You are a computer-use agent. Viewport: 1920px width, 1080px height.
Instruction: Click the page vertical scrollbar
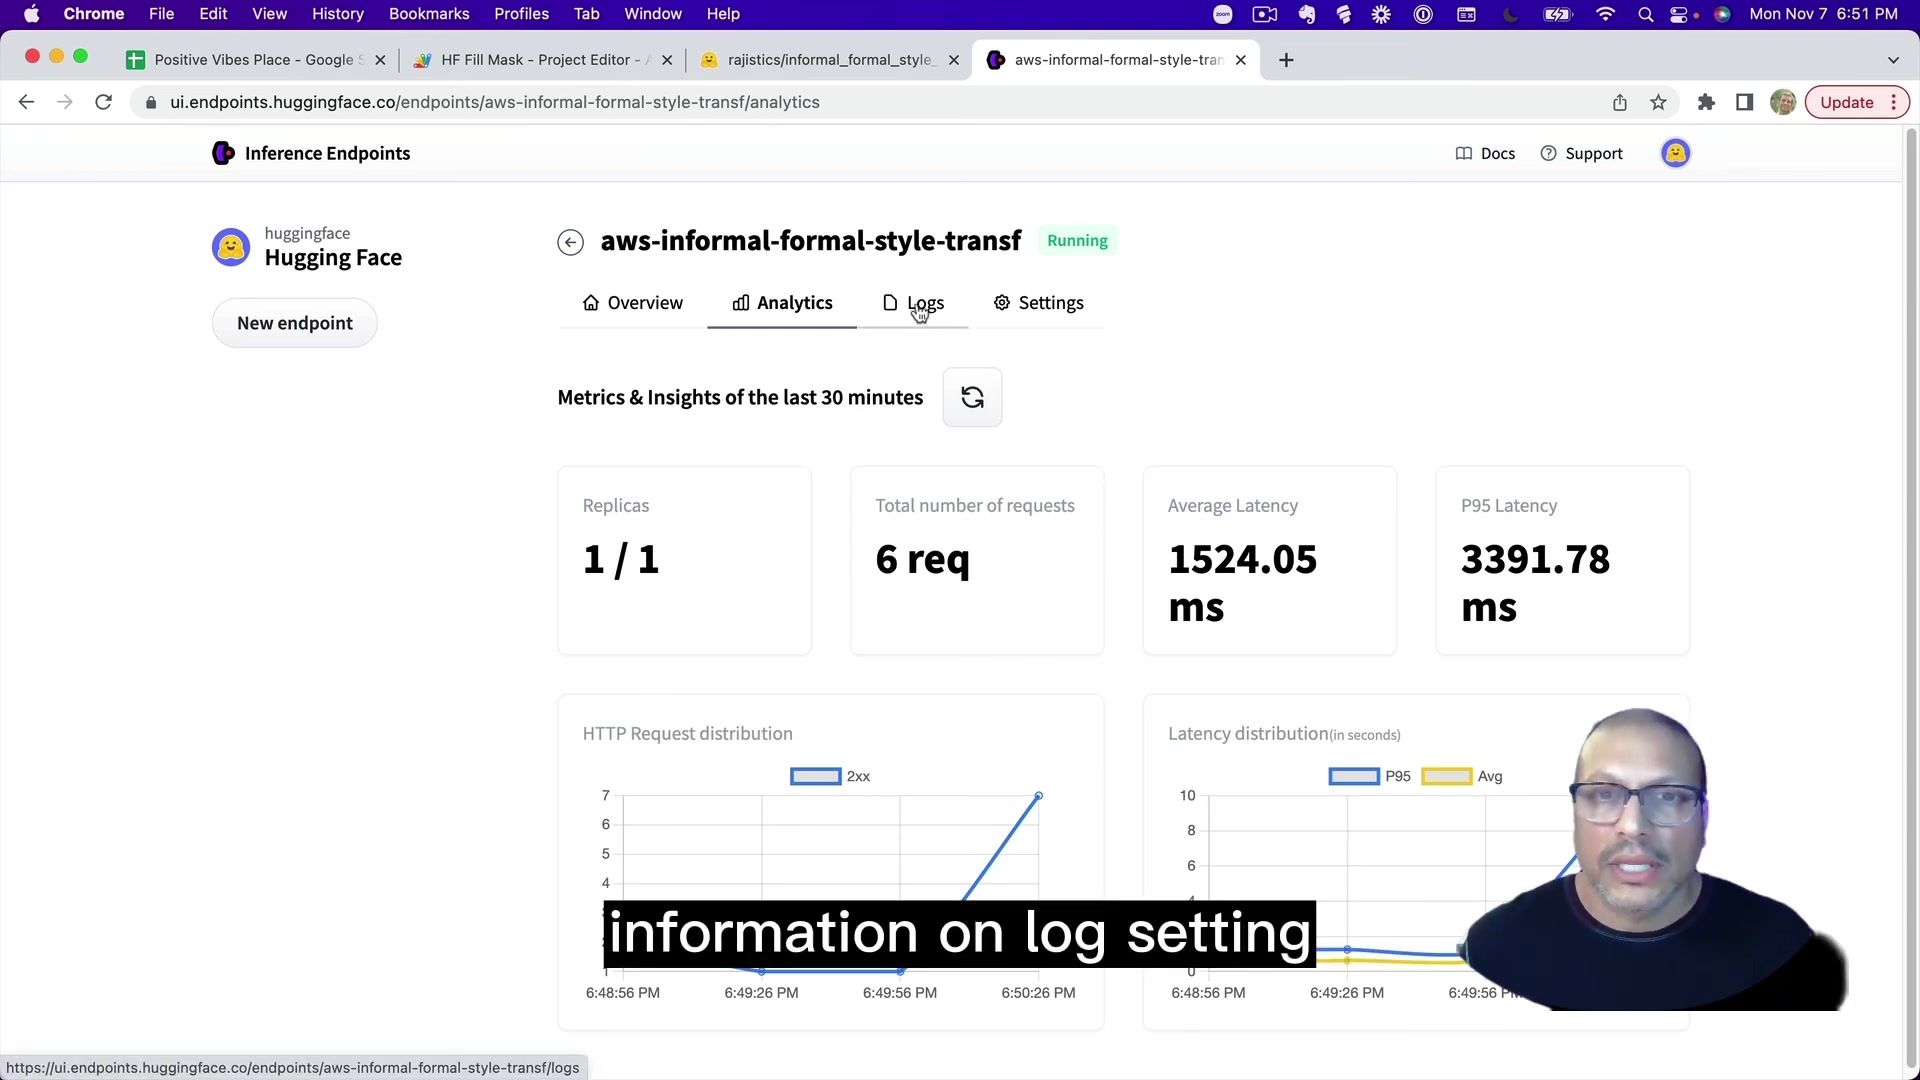(1911, 600)
